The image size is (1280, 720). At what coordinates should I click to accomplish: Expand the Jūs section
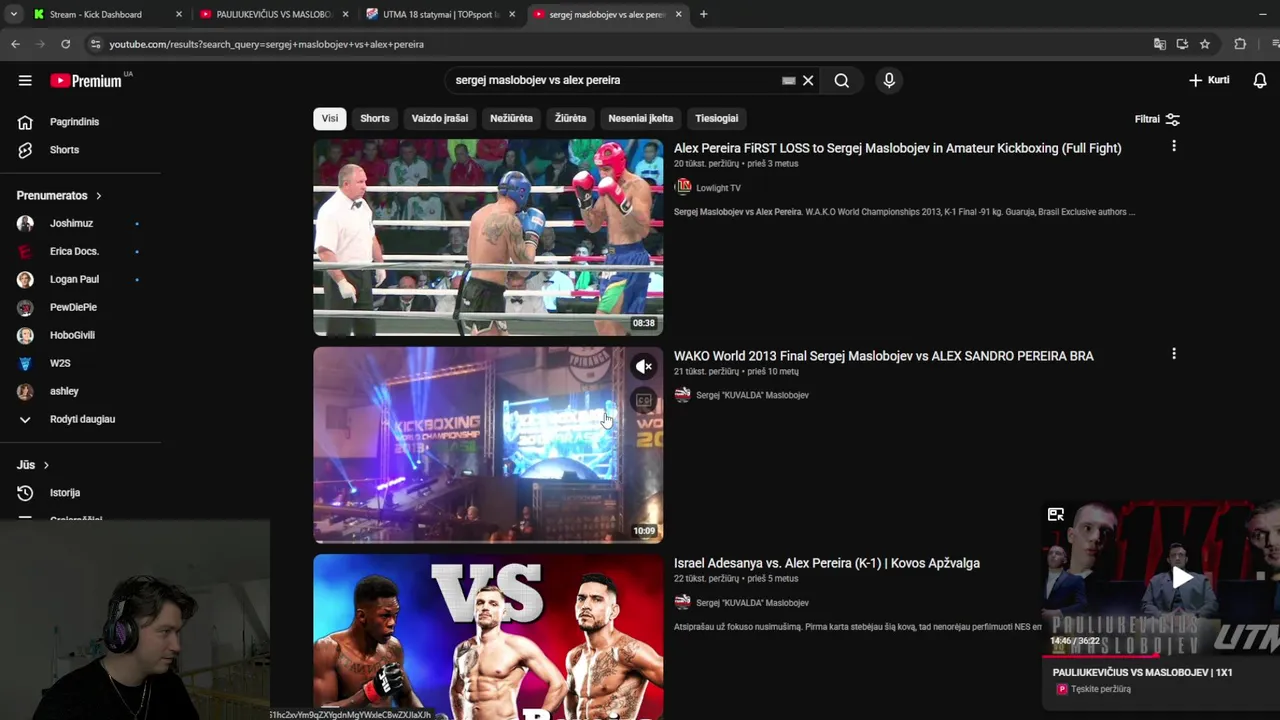33,465
